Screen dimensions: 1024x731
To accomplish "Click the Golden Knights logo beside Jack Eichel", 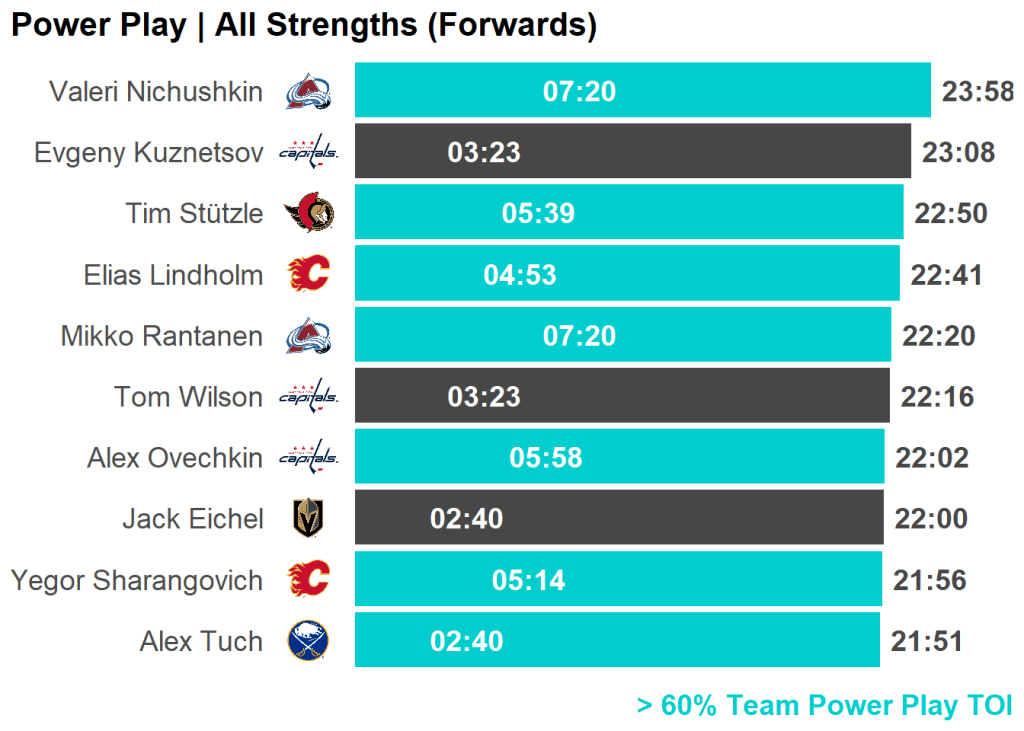I will pyautogui.click(x=308, y=518).
